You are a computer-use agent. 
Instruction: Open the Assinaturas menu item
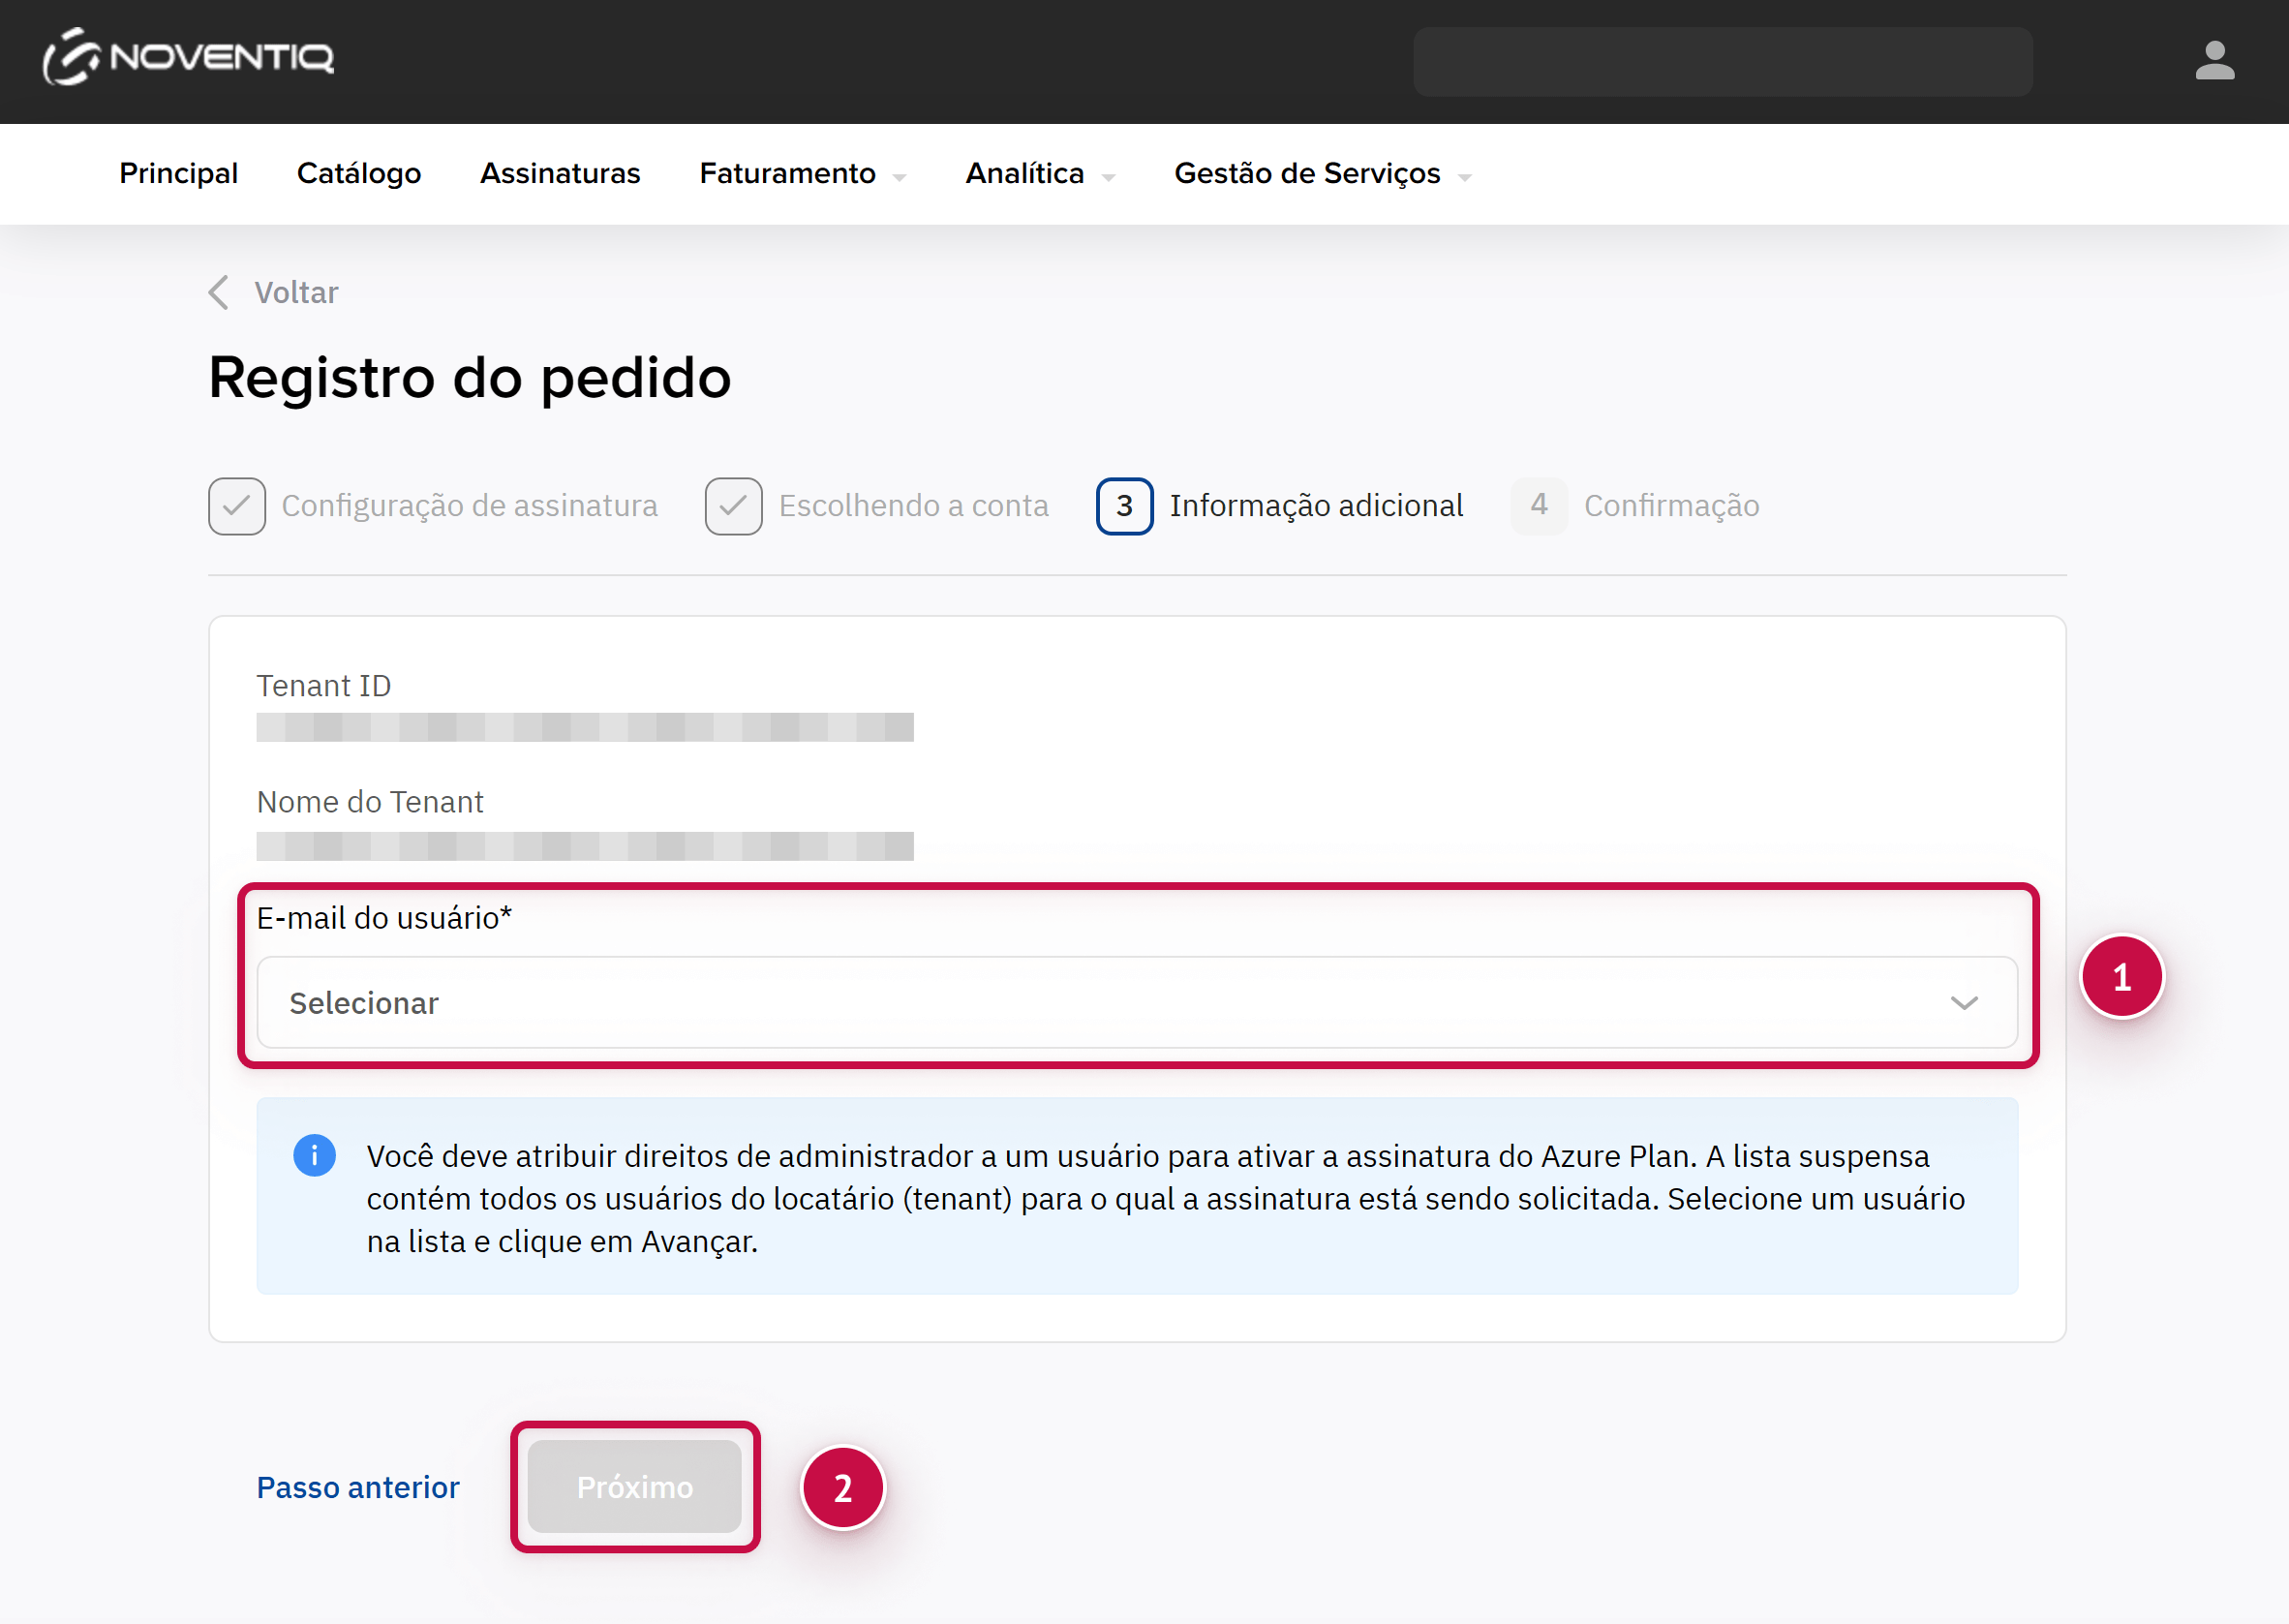click(559, 173)
